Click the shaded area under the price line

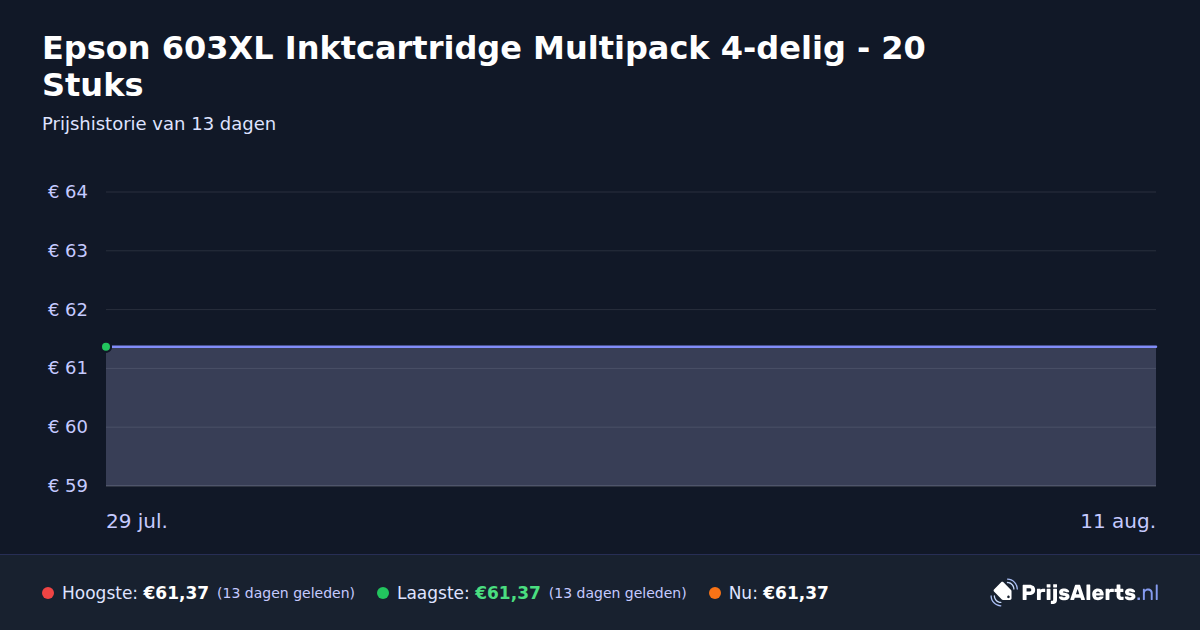pos(631,417)
